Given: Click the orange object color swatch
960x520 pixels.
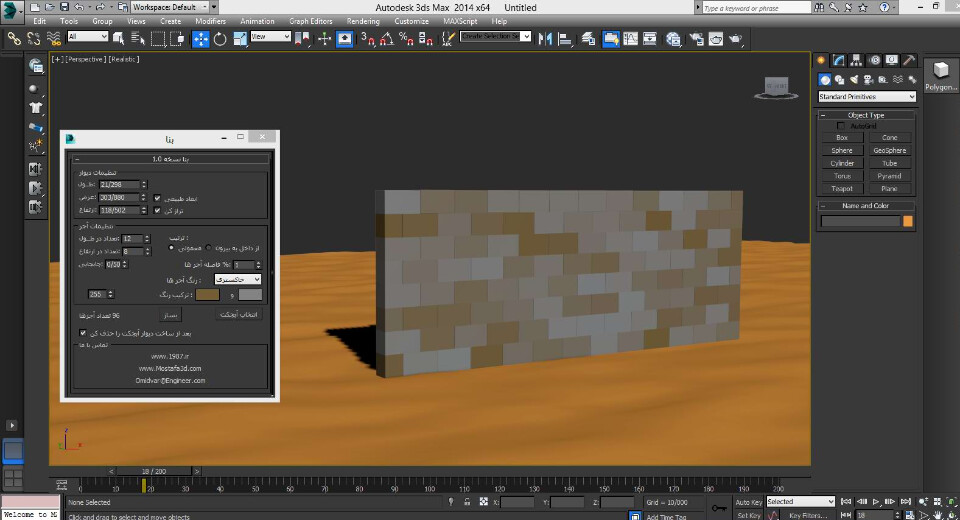Looking at the screenshot, I should pos(908,221).
